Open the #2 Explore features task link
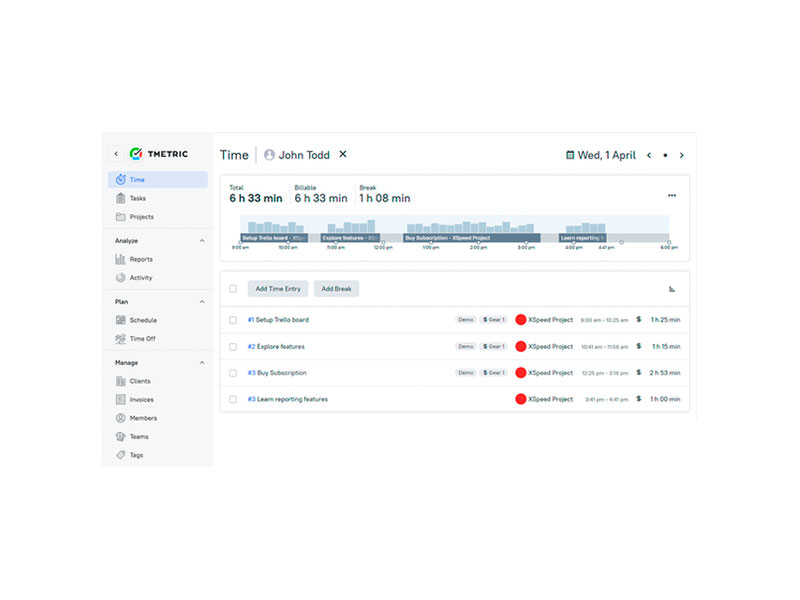Image resolution: width=800 pixels, height=600 pixels. click(x=276, y=346)
